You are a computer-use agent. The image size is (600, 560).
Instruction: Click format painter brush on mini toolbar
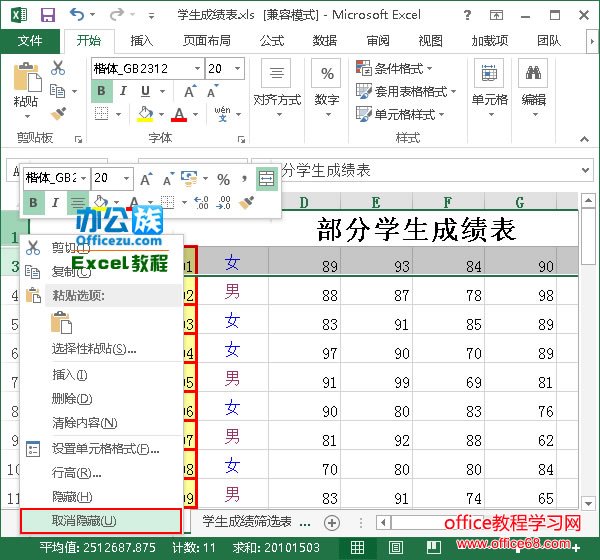click(x=247, y=203)
